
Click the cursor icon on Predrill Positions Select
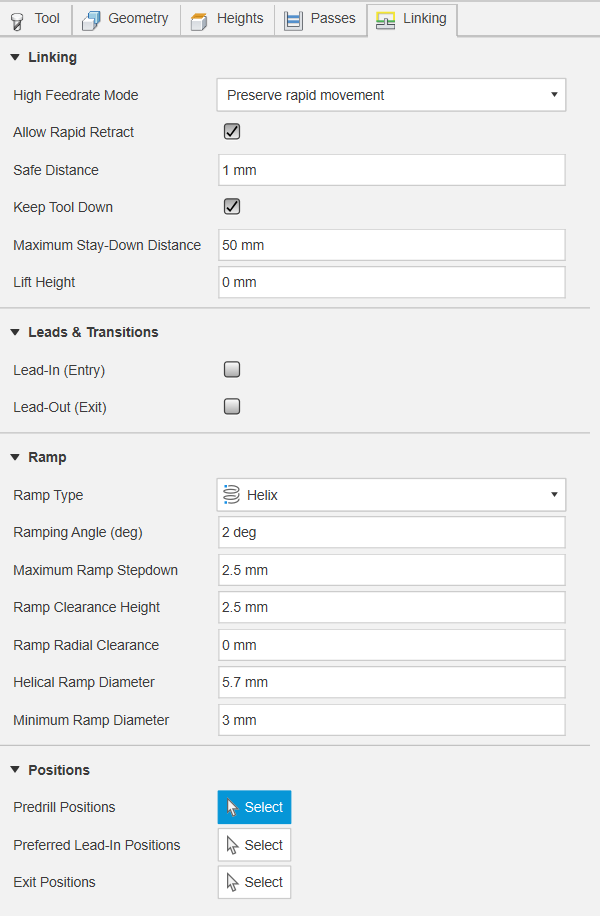[x=232, y=807]
